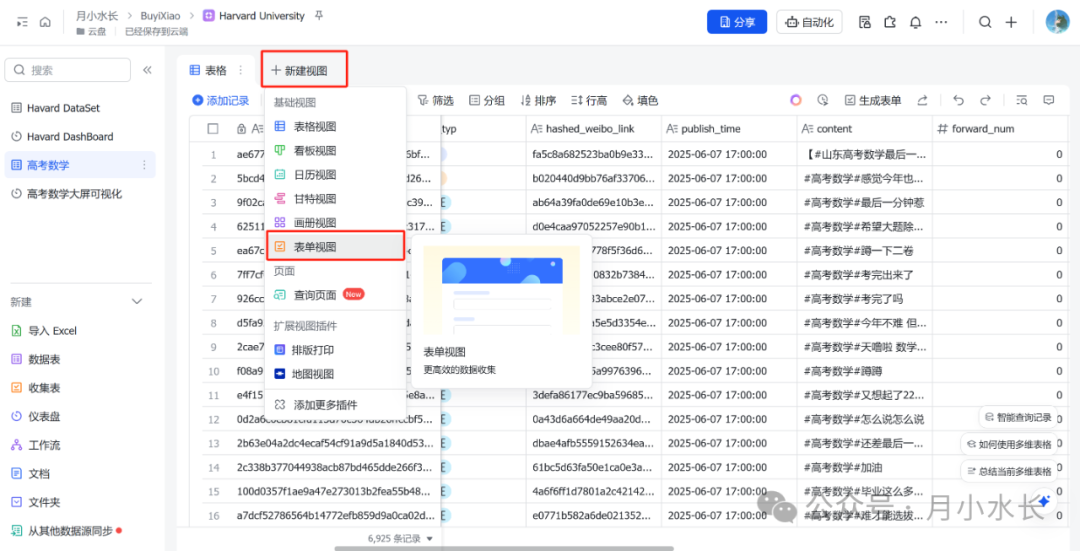
Task: Open 高考数学大屏可视化 in the sidebar
Action: tap(80, 194)
